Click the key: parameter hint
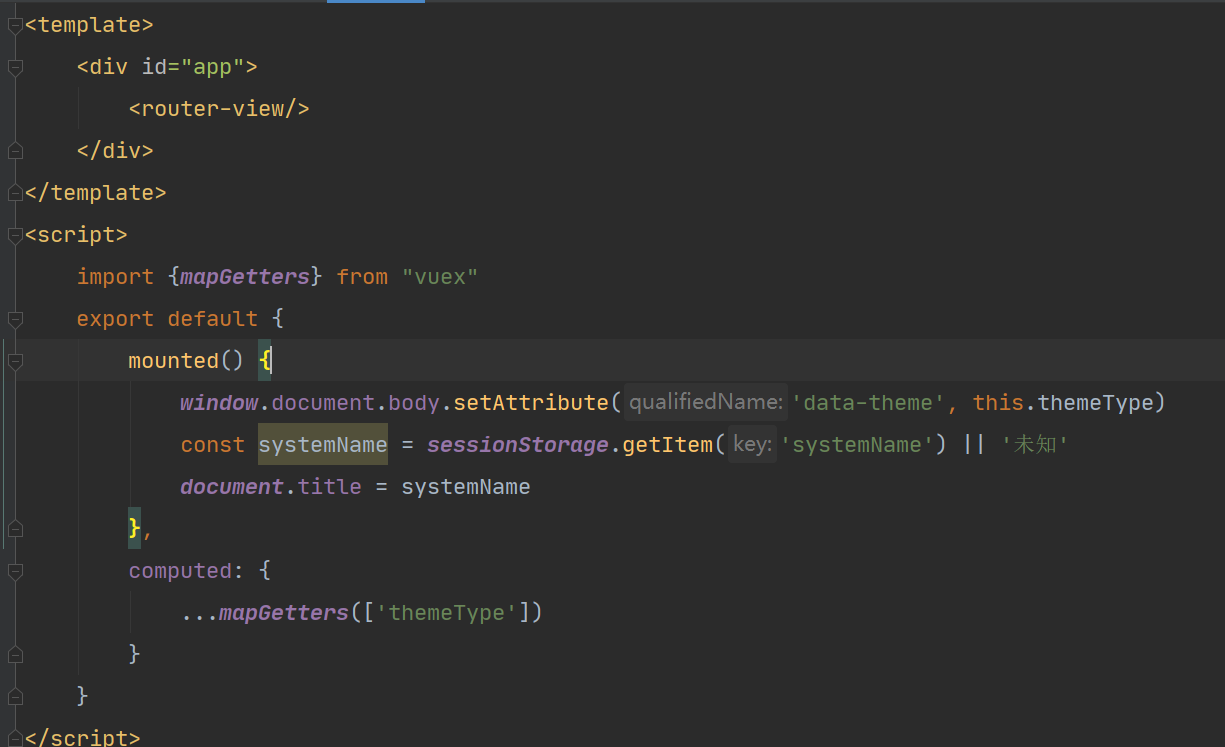 pos(752,445)
